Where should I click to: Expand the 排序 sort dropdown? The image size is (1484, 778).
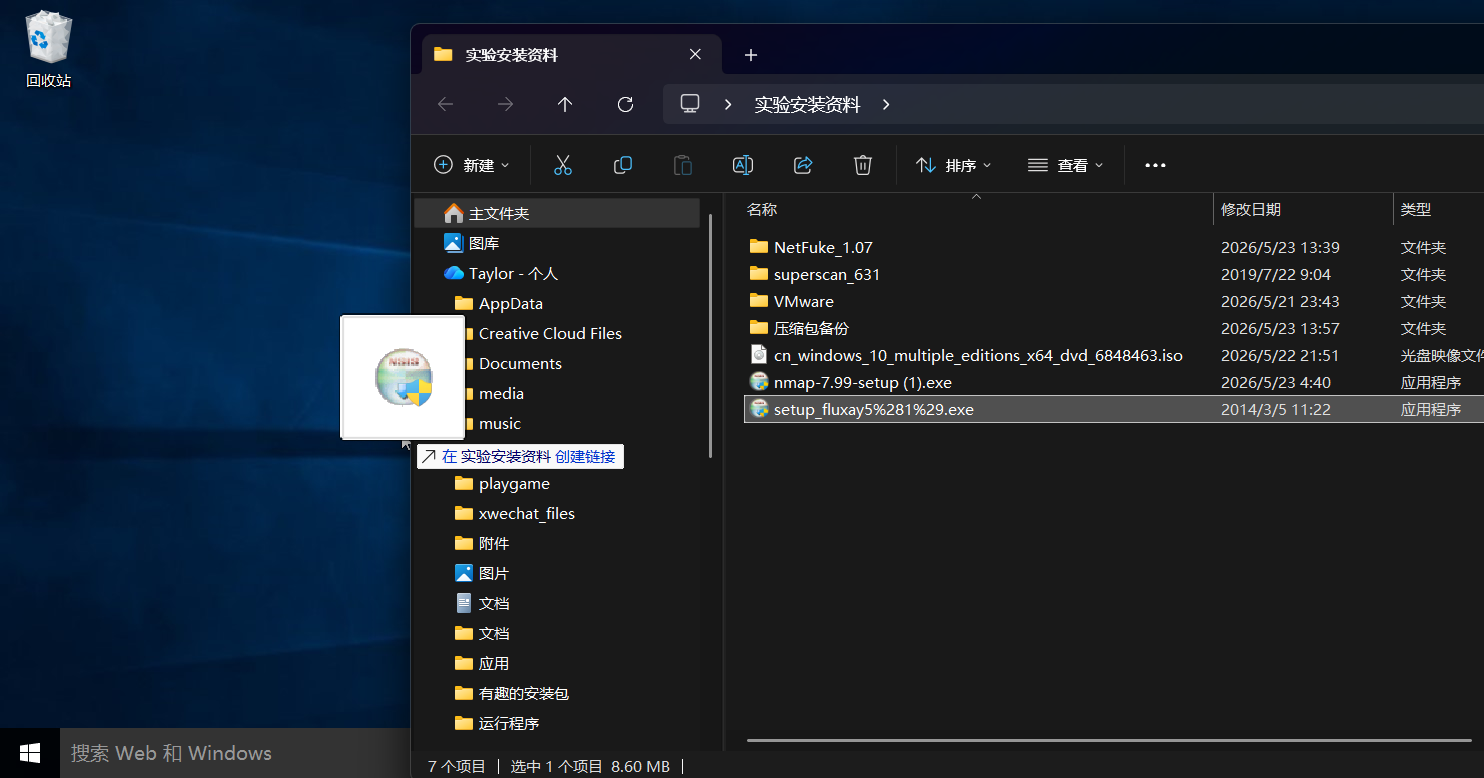pos(954,165)
